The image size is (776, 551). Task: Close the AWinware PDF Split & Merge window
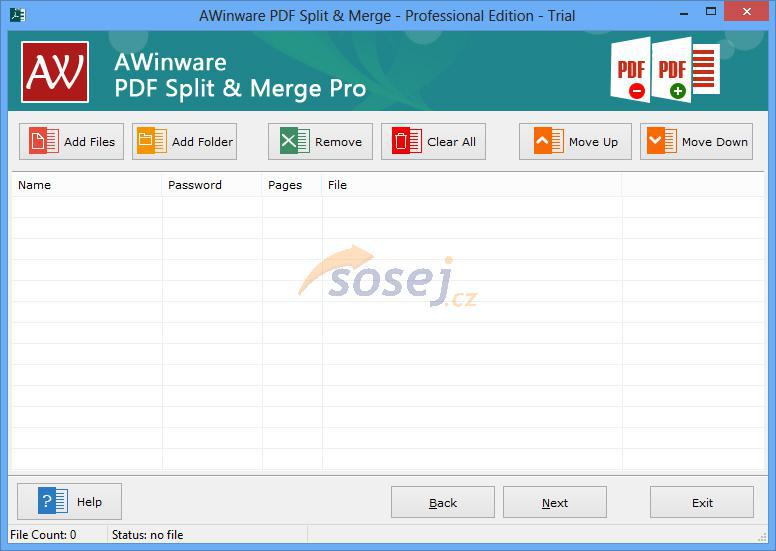tap(746, 11)
